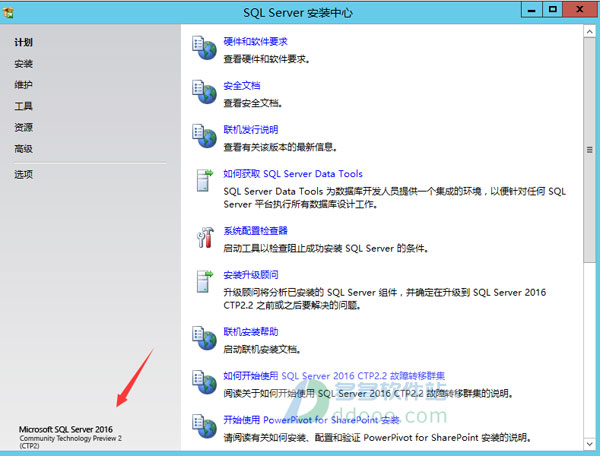
Task: Switch to the 工具 page in the sidebar
Action: (x=23, y=106)
